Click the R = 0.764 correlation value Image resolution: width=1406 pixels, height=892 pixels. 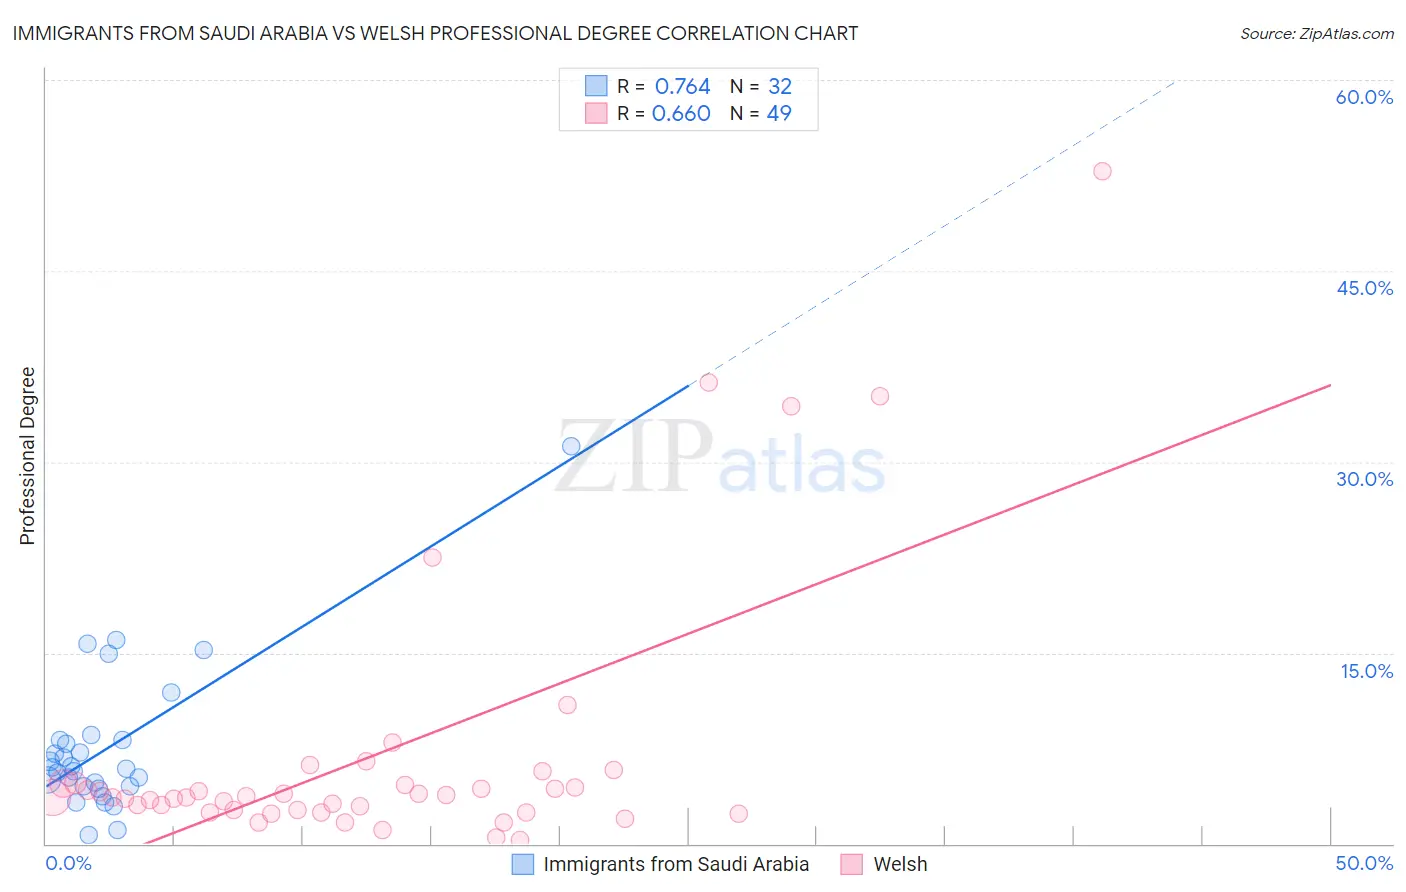[682, 86]
